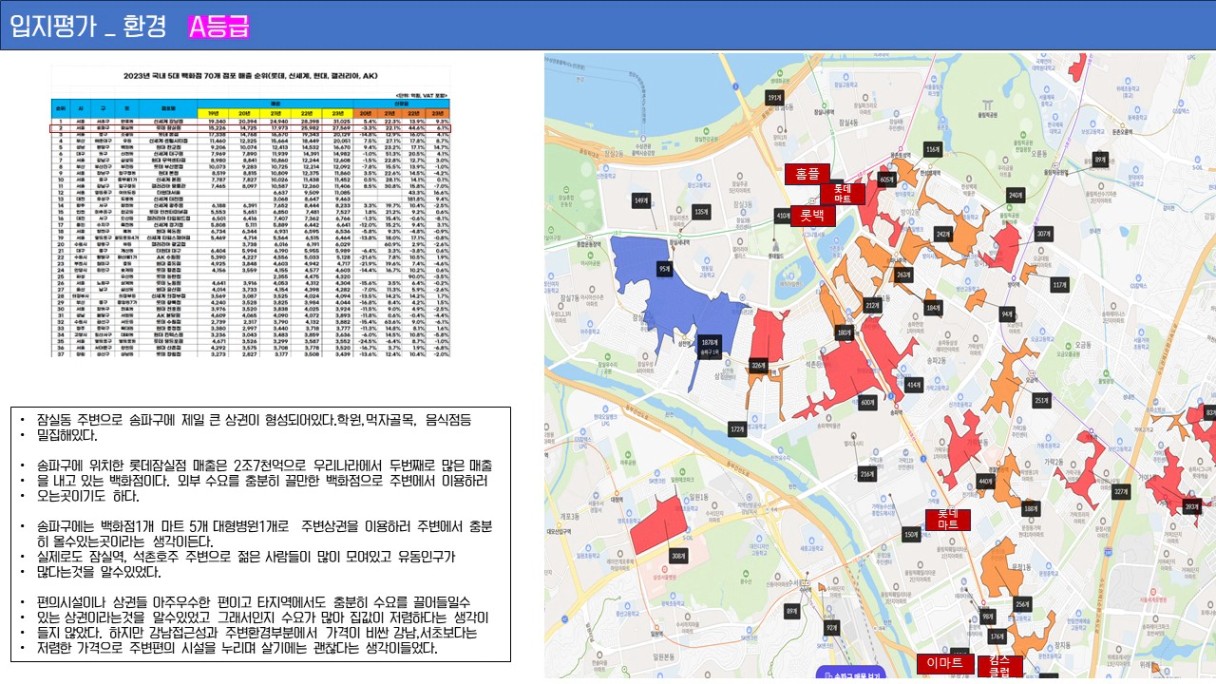Select the red 이마트 map label
Image resolution: width=1216 pixels, height=684 pixels.
(x=945, y=664)
